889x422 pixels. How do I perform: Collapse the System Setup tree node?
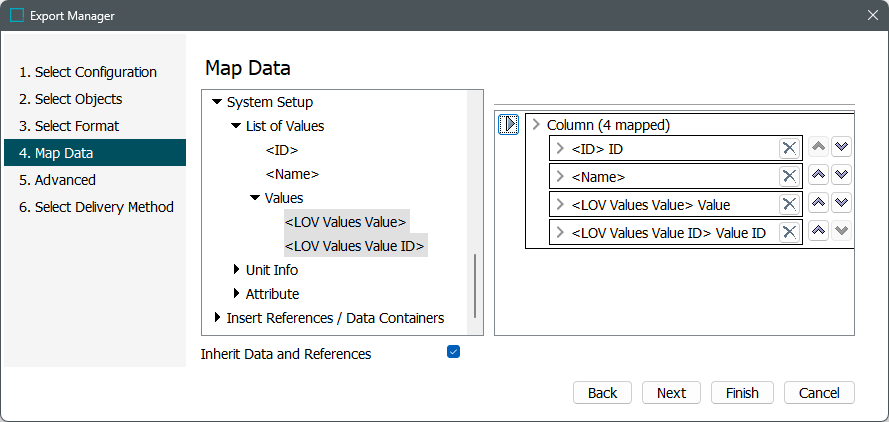pos(217,102)
